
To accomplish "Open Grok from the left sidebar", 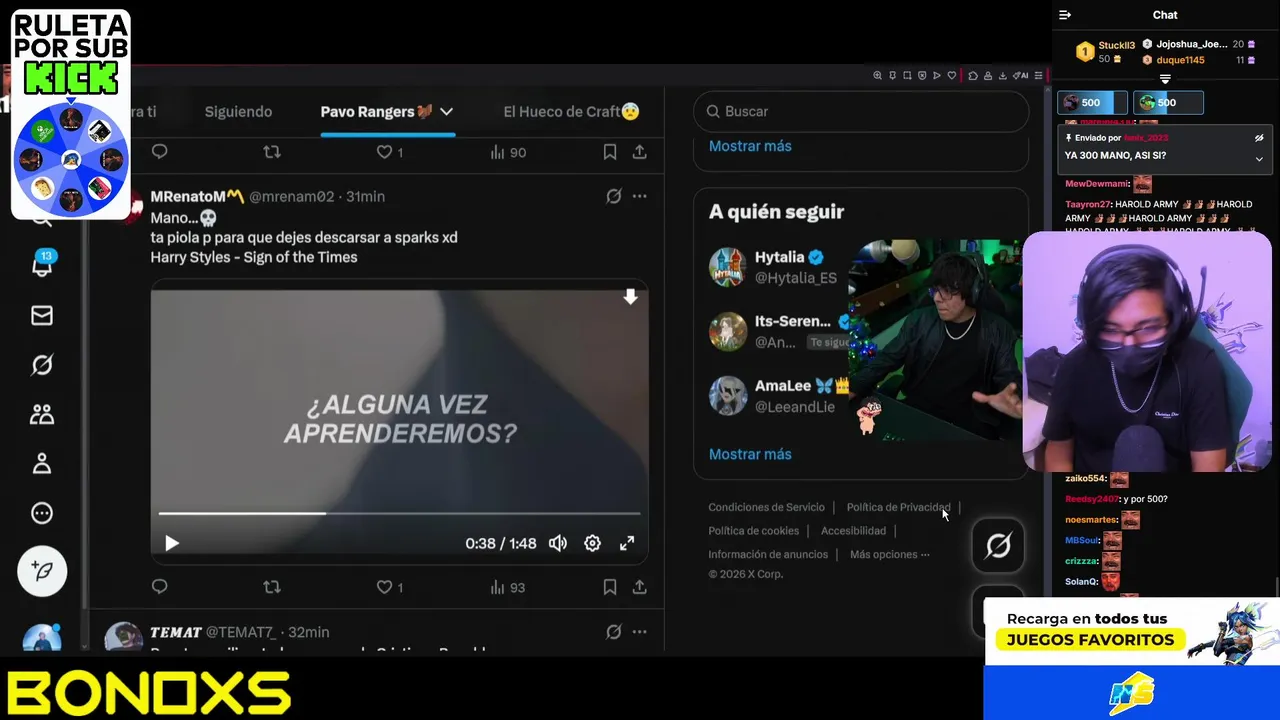I will point(42,365).
